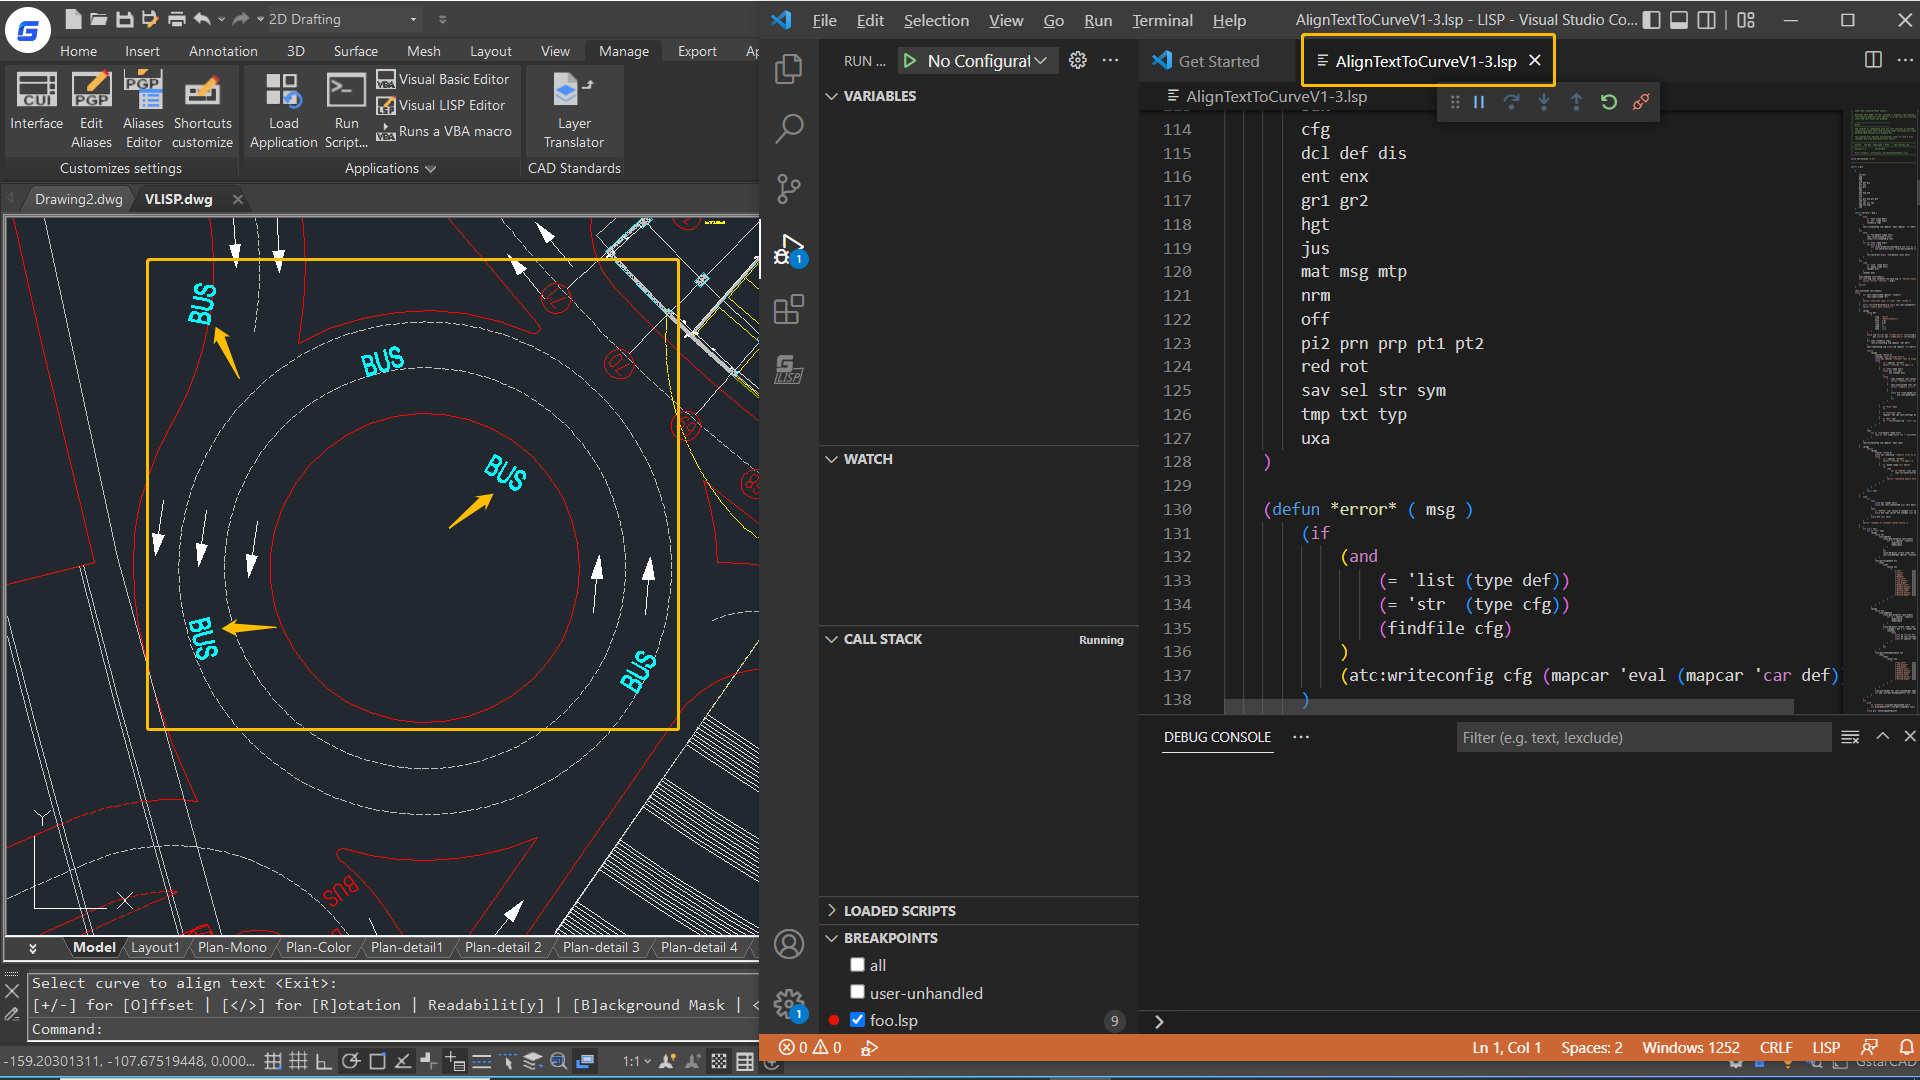1920x1080 pixels.
Task: Click the Get Started tab
Action: click(x=1216, y=60)
